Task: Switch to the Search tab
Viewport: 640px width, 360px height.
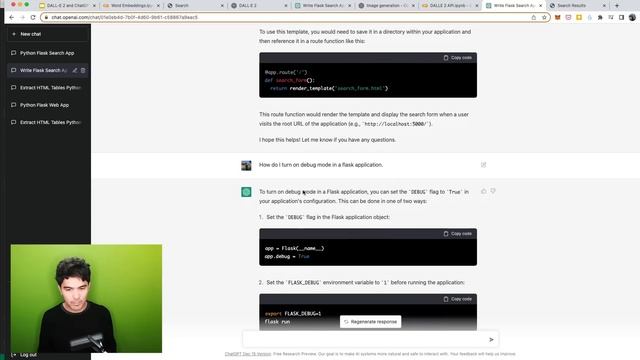Action: click(x=195, y=6)
